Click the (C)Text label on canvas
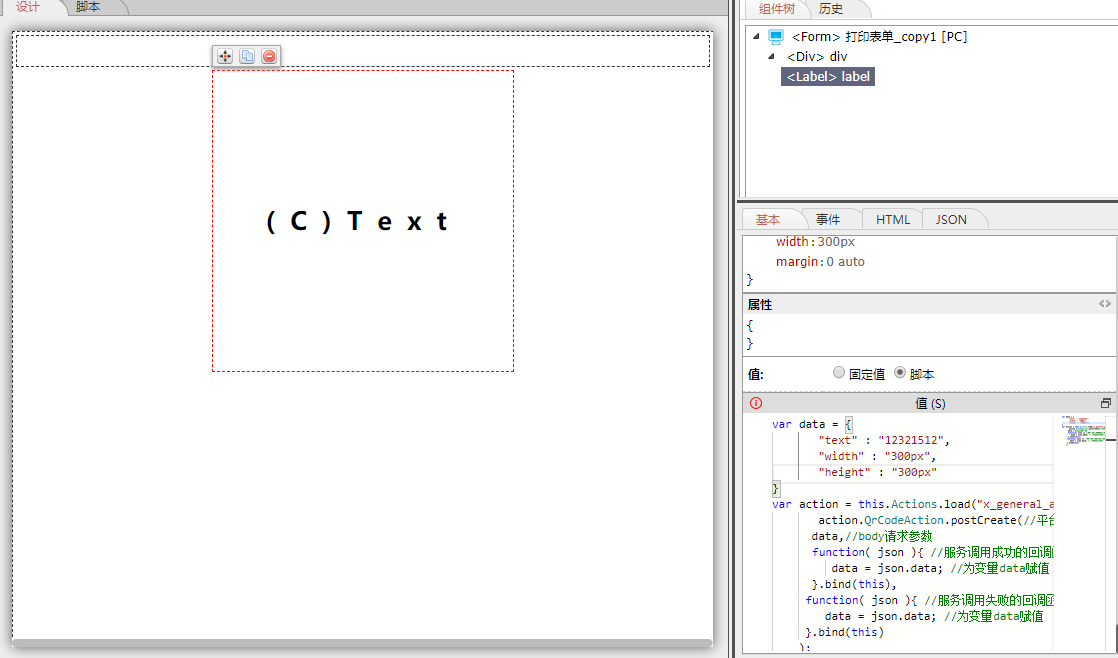The height and width of the screenshot is (658, 1118). tap(357, 222)
